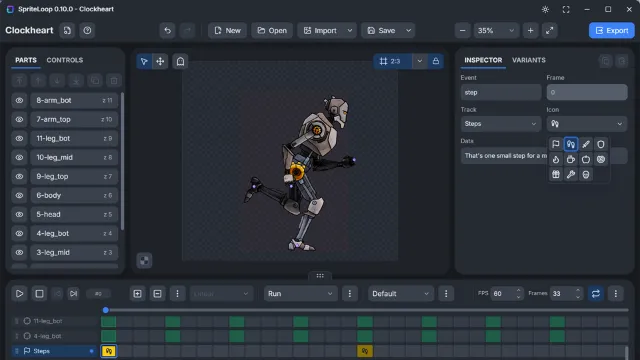Click the Event name field
The width and height of the screenshot is (640, 360).
(x=501, y=93)
